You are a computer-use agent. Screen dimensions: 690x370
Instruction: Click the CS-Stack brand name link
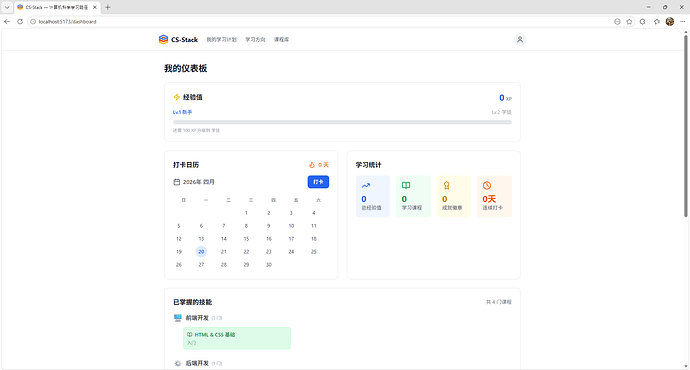click(184, 40)
